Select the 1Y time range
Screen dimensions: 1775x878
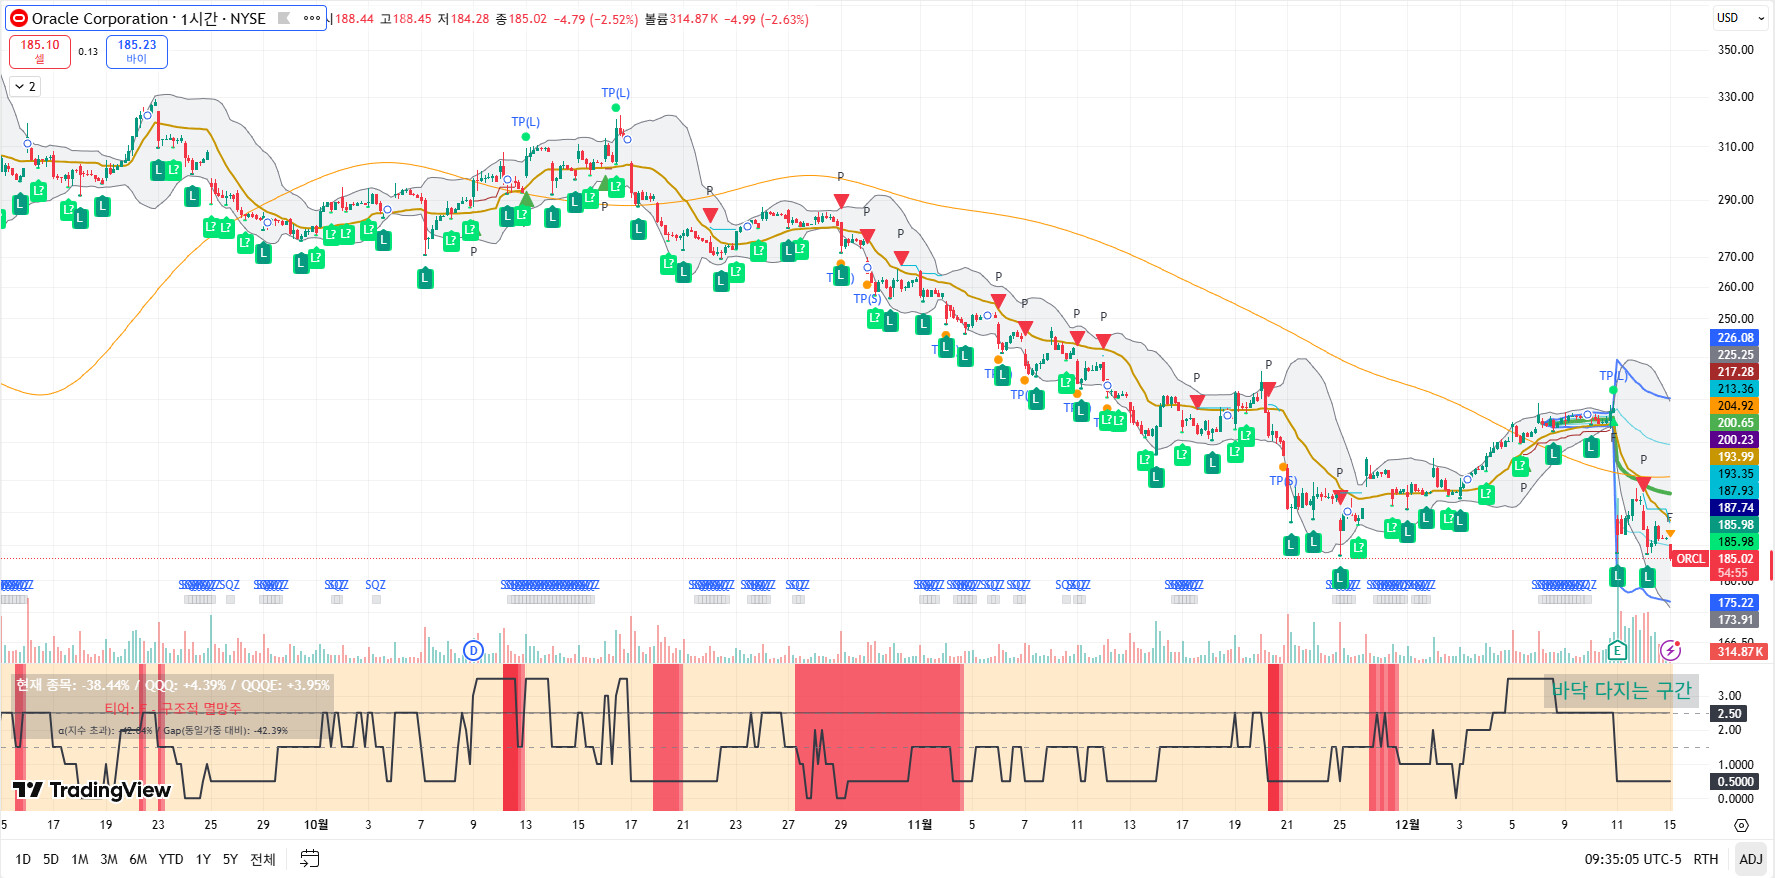click(x=203, y=859)
